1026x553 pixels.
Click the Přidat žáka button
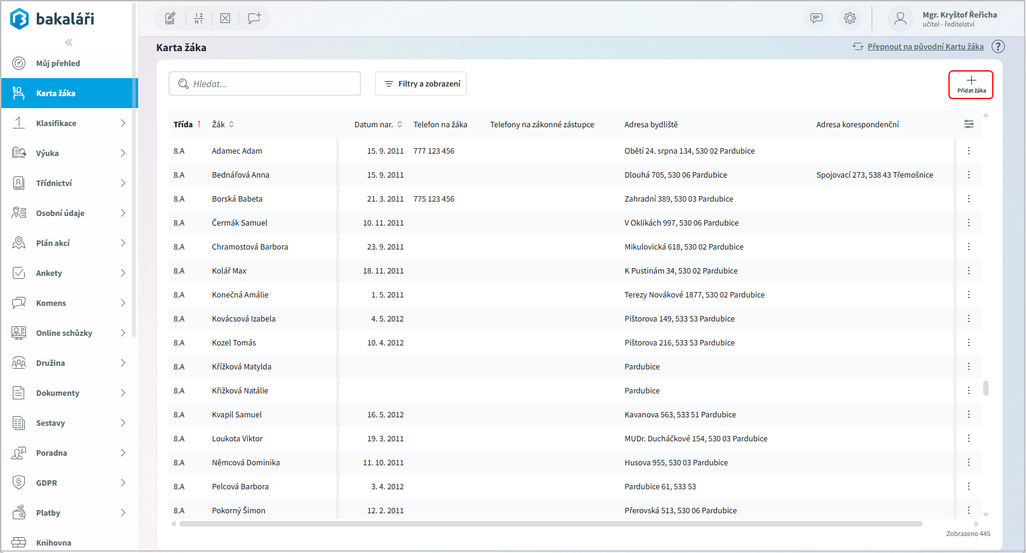970,85
